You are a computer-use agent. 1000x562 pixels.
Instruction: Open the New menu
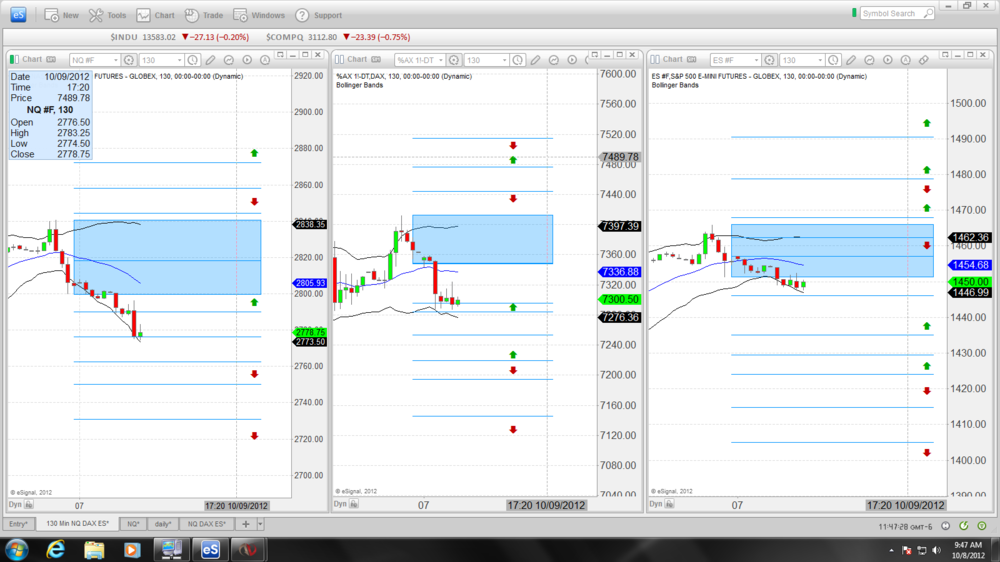coord(62,15)
